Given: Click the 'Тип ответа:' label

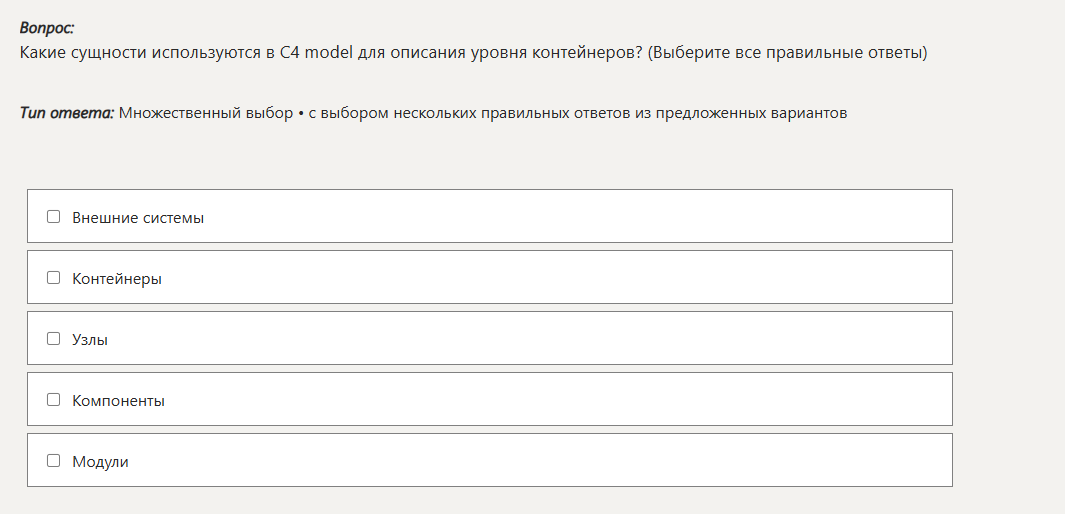Looking at the screenshot, I should 67,113.
